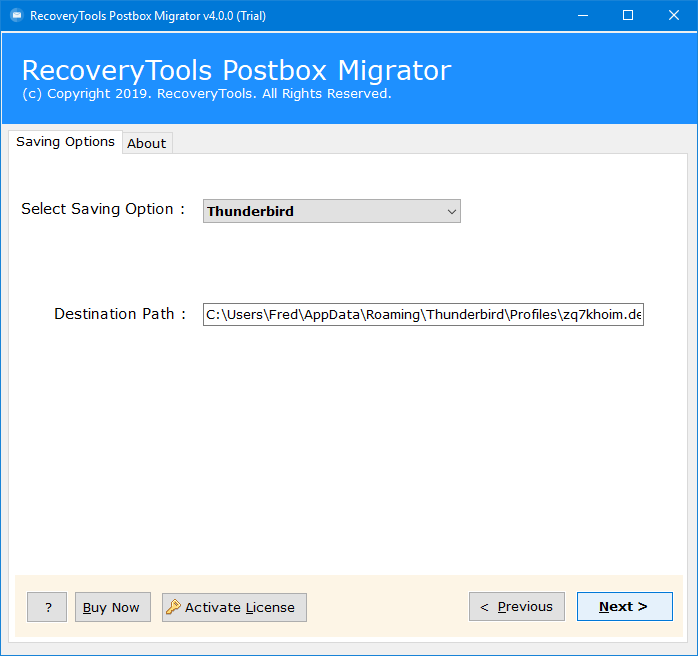Minimize the Postbox Migrator window
The height and width of the screenshot is (656, 698).
click(x=583, y=16)
